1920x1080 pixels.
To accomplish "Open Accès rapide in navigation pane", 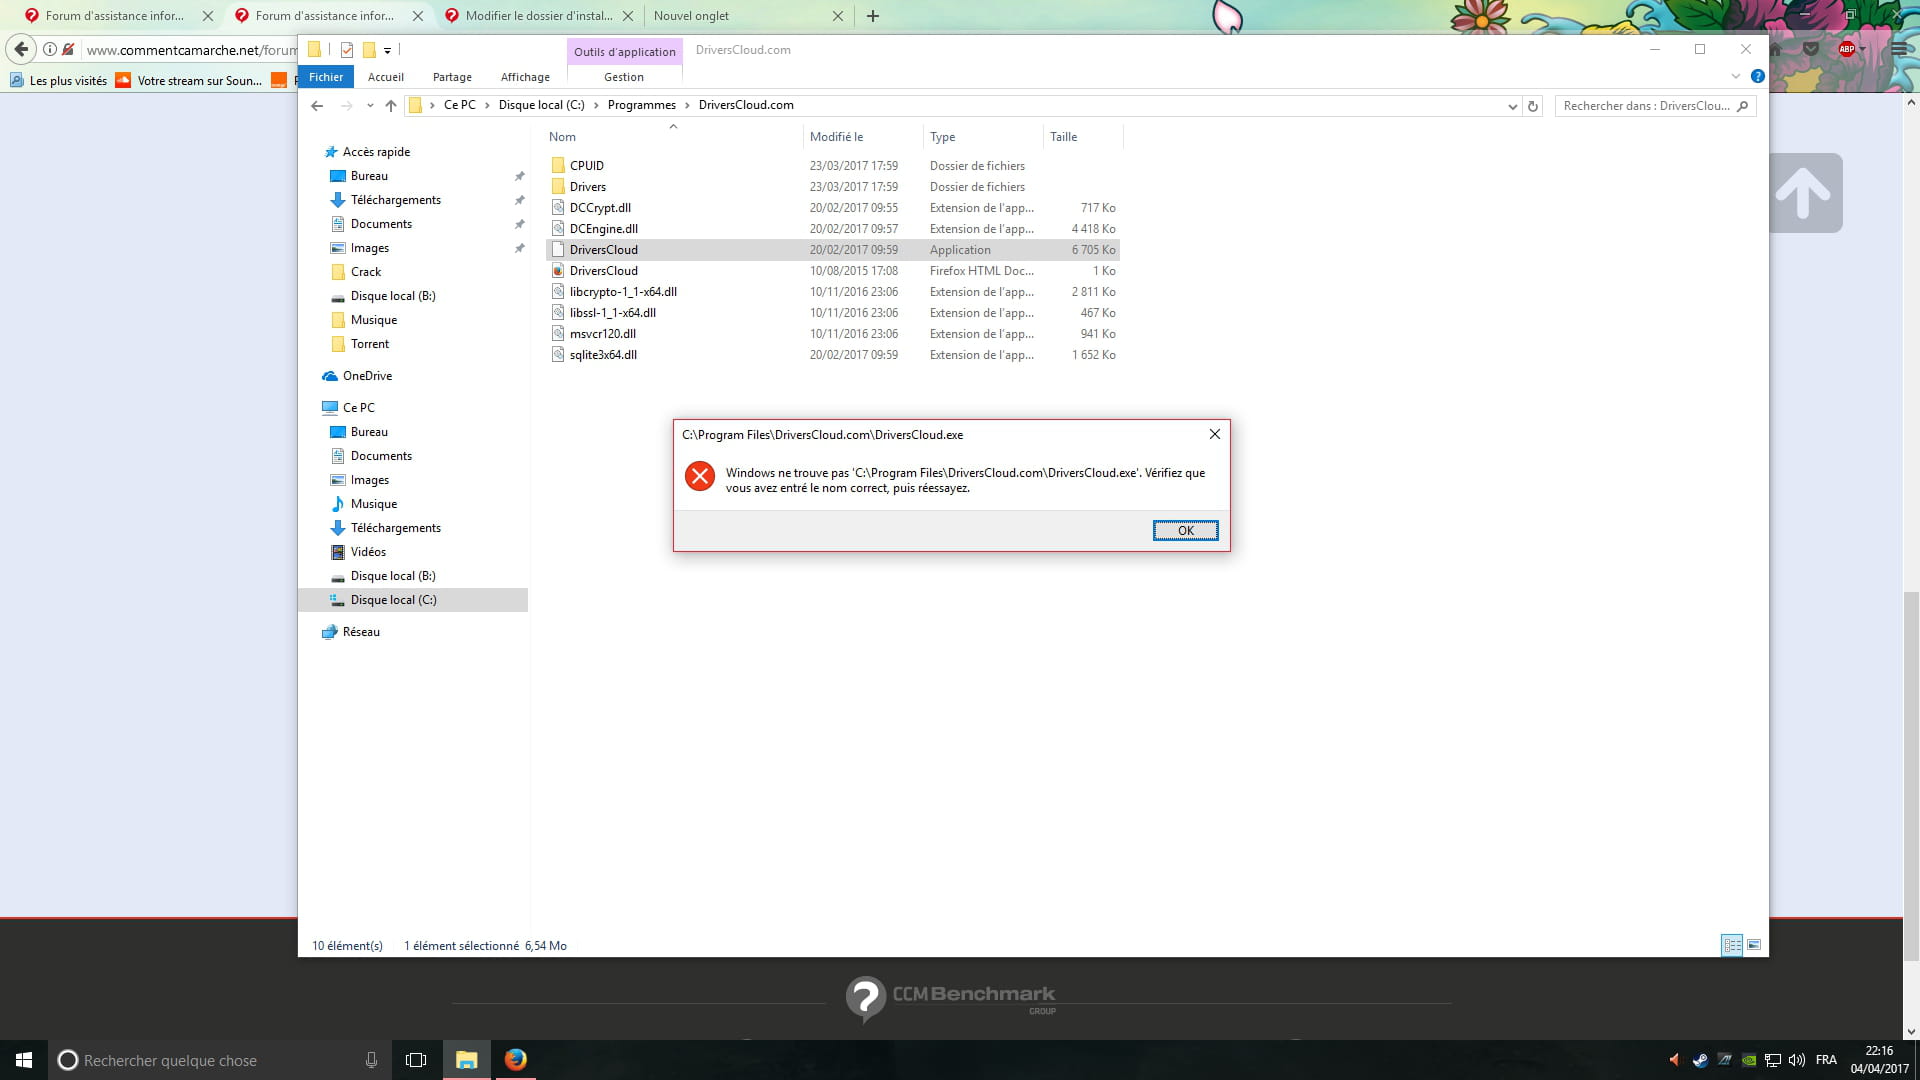I will pyautogui.click(x=376, y=152).
